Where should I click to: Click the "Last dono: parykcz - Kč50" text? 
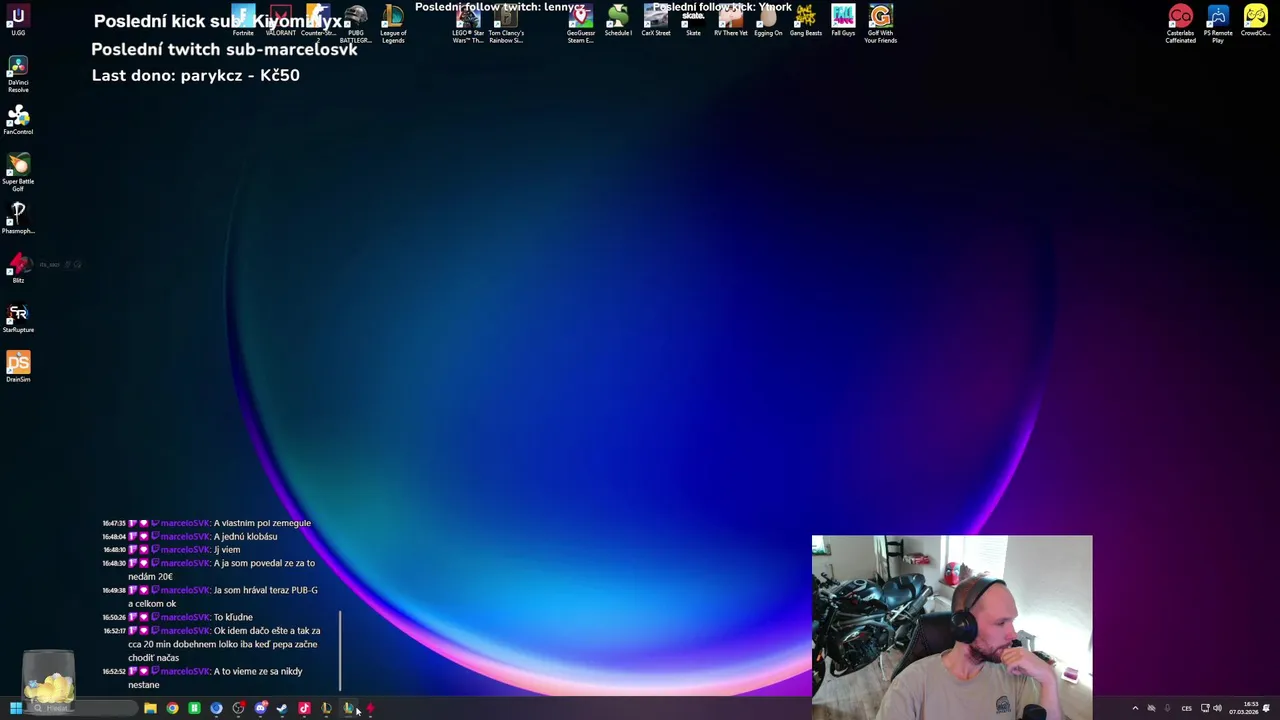196,75
